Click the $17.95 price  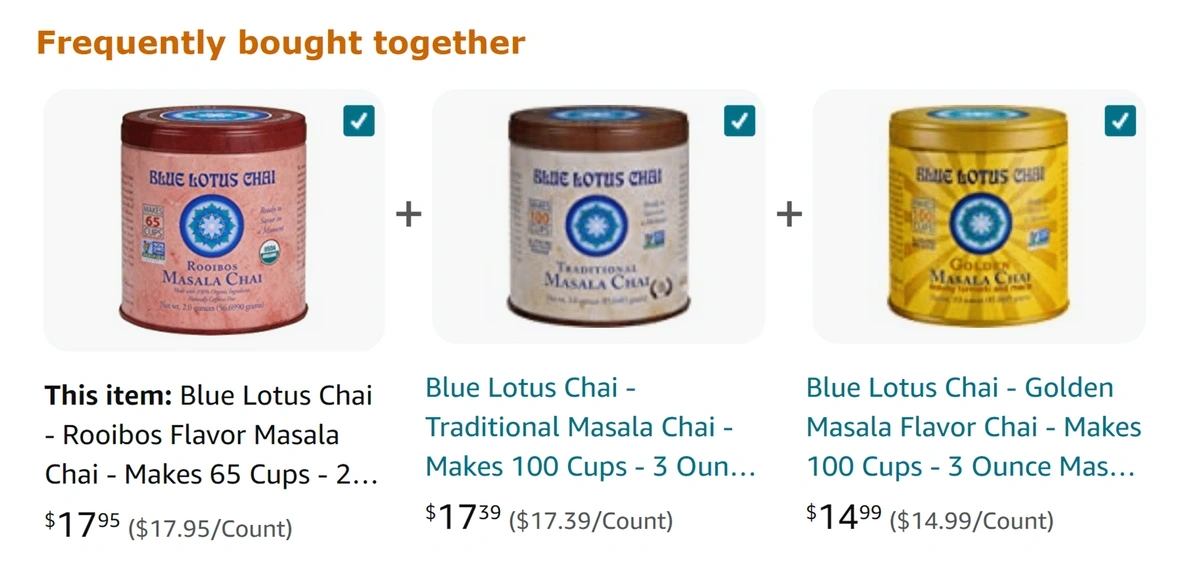click(x=84, y=524)
